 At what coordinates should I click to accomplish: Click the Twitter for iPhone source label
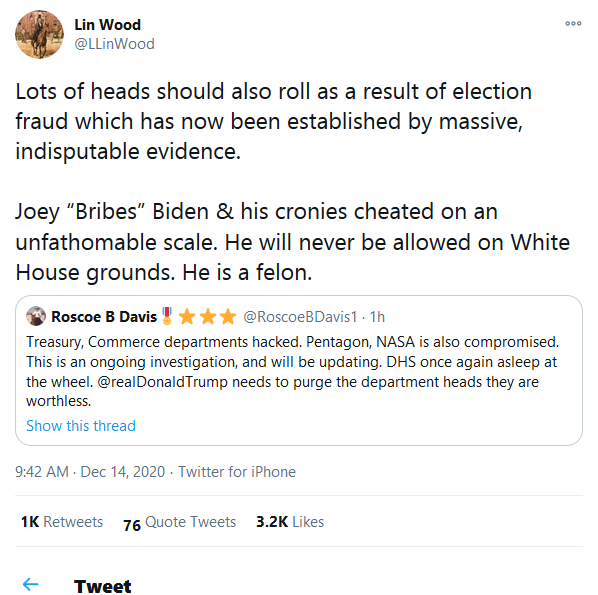click(x=237, y=472)
